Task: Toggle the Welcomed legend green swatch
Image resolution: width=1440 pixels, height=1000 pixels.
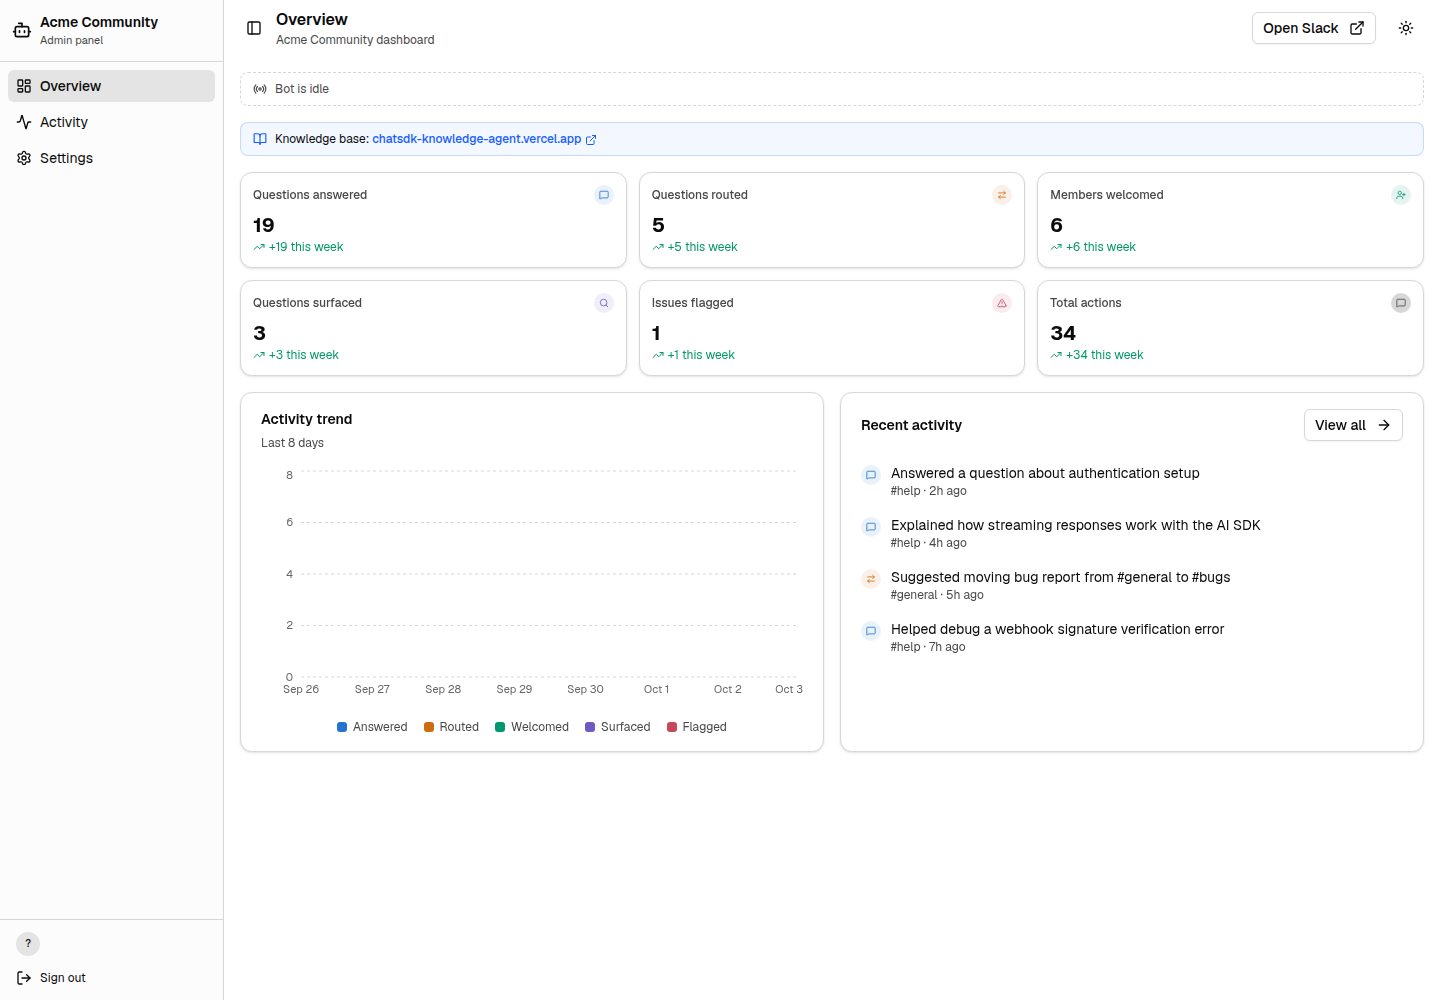Action: click(500, 727)
